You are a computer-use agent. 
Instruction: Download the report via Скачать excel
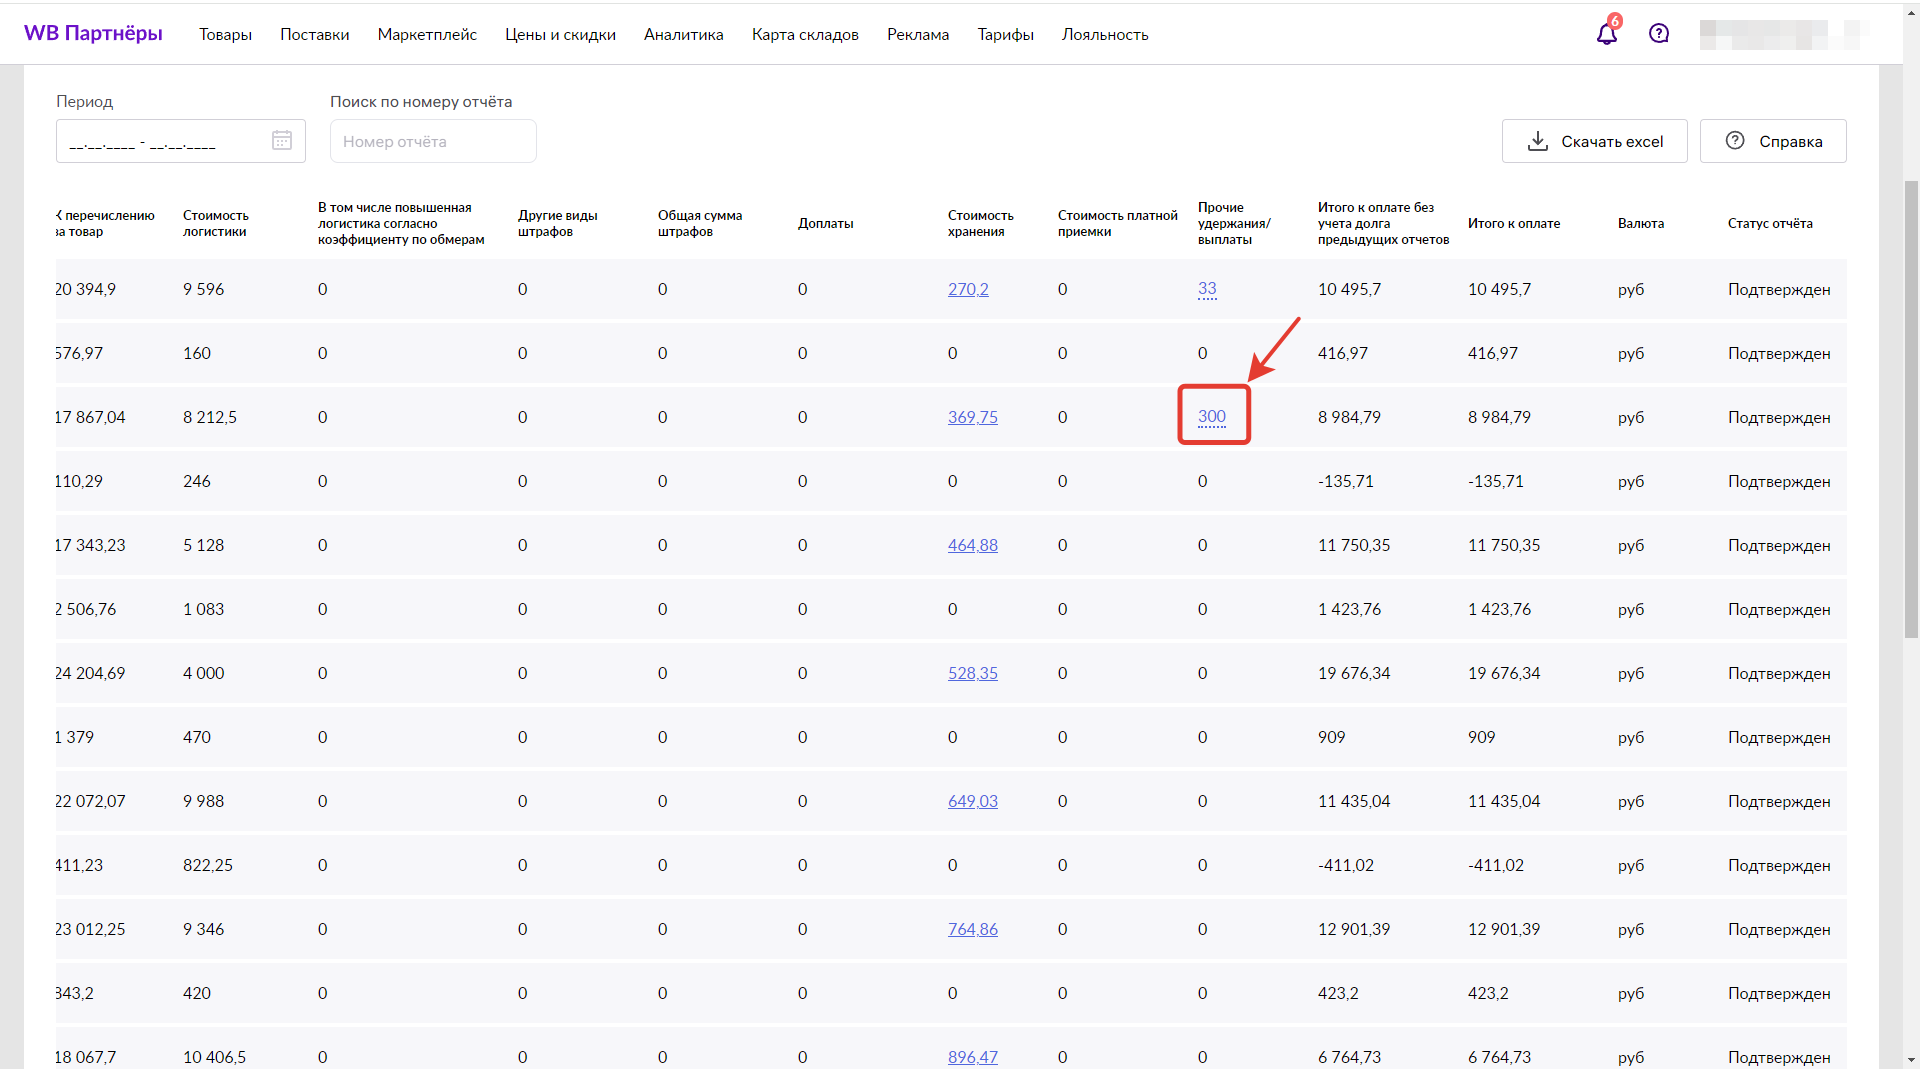click(x=1594, y=142)
